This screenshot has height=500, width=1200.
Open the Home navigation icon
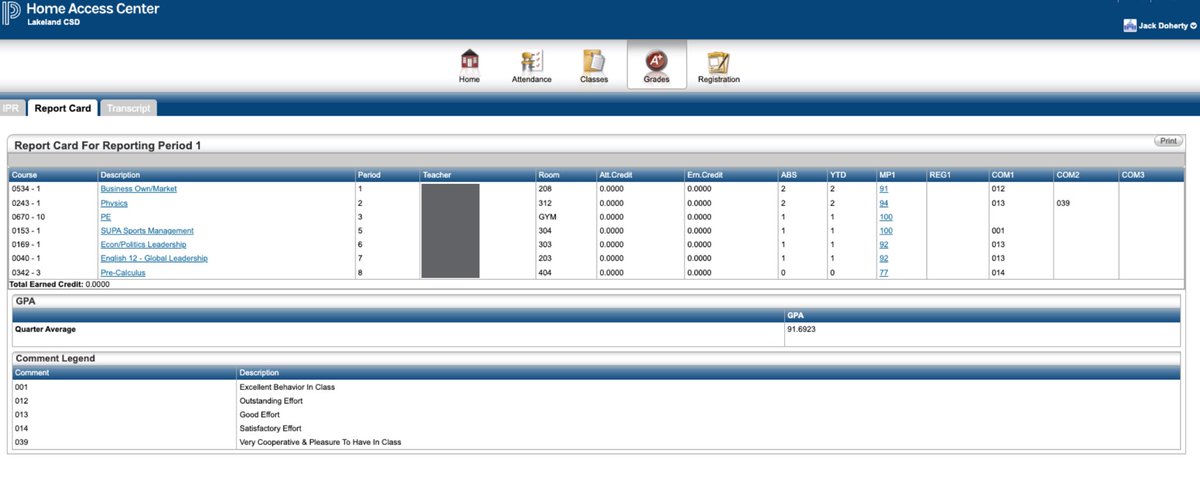point(469,65)
